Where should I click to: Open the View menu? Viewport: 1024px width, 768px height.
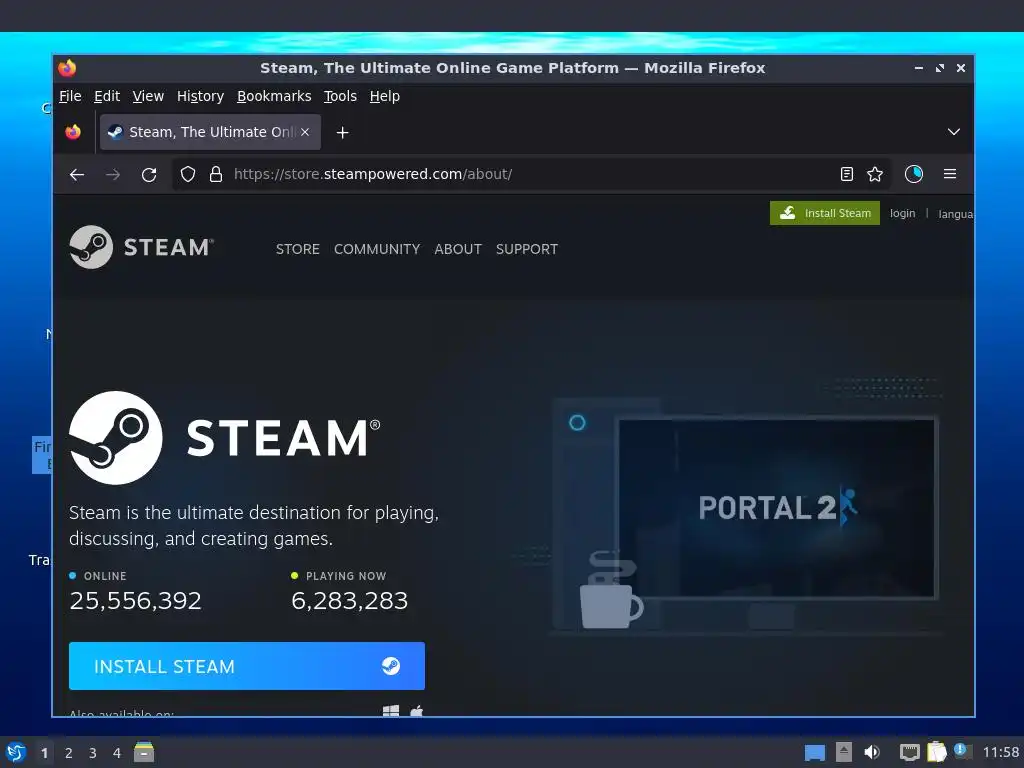[x=148, y=96]
